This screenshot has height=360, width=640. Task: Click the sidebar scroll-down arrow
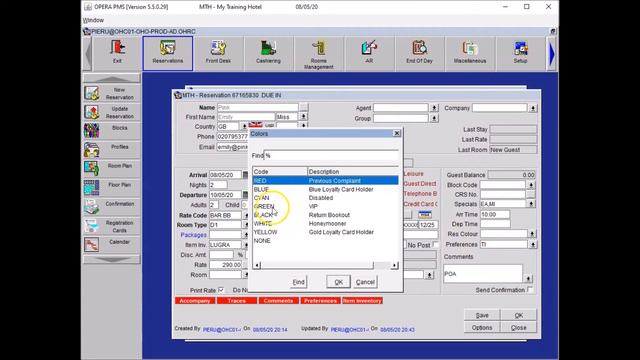point(112,259)
